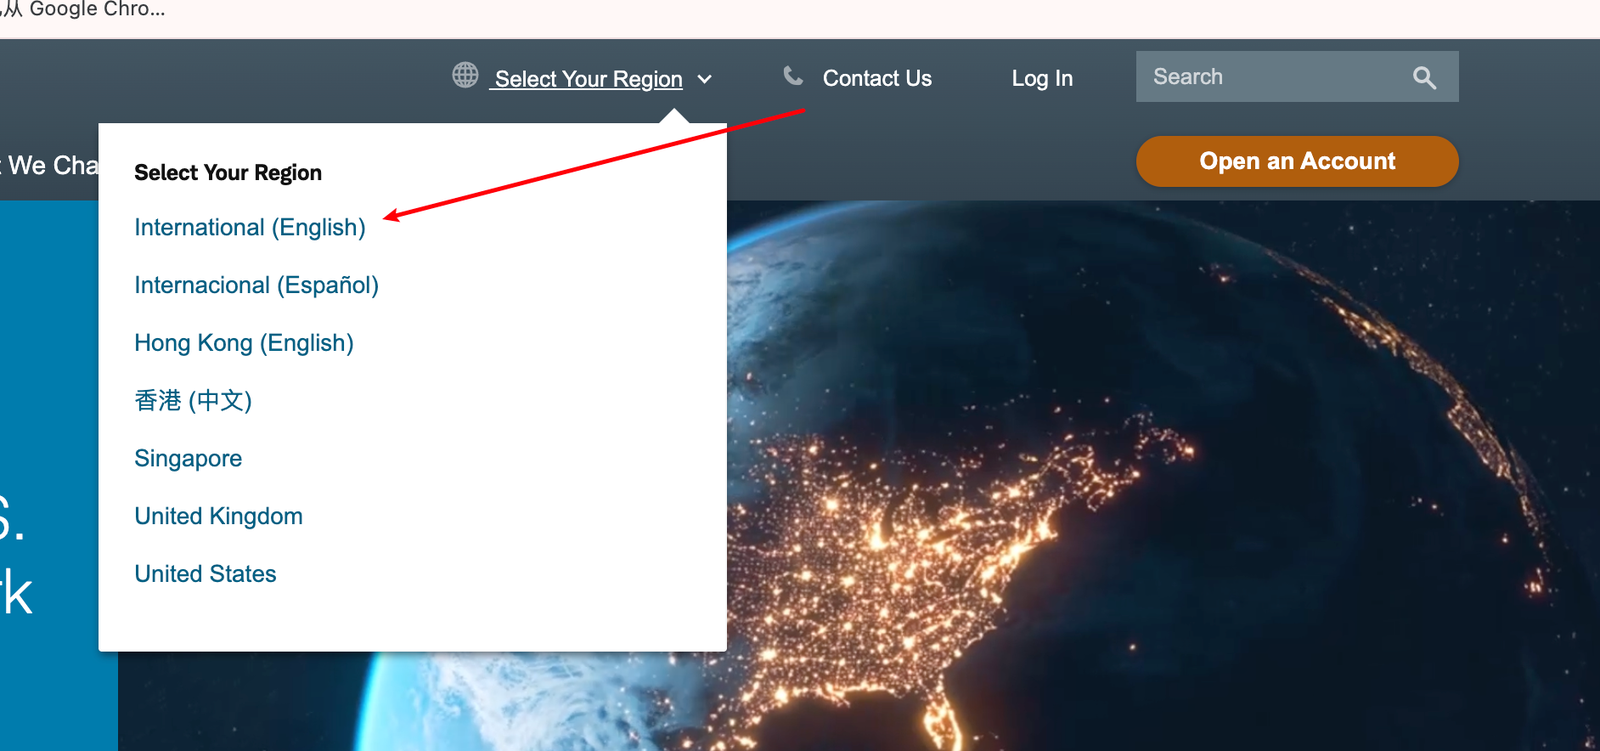
Task: Click the magnifying glass search icon
Action: (x=1424, y=78)
